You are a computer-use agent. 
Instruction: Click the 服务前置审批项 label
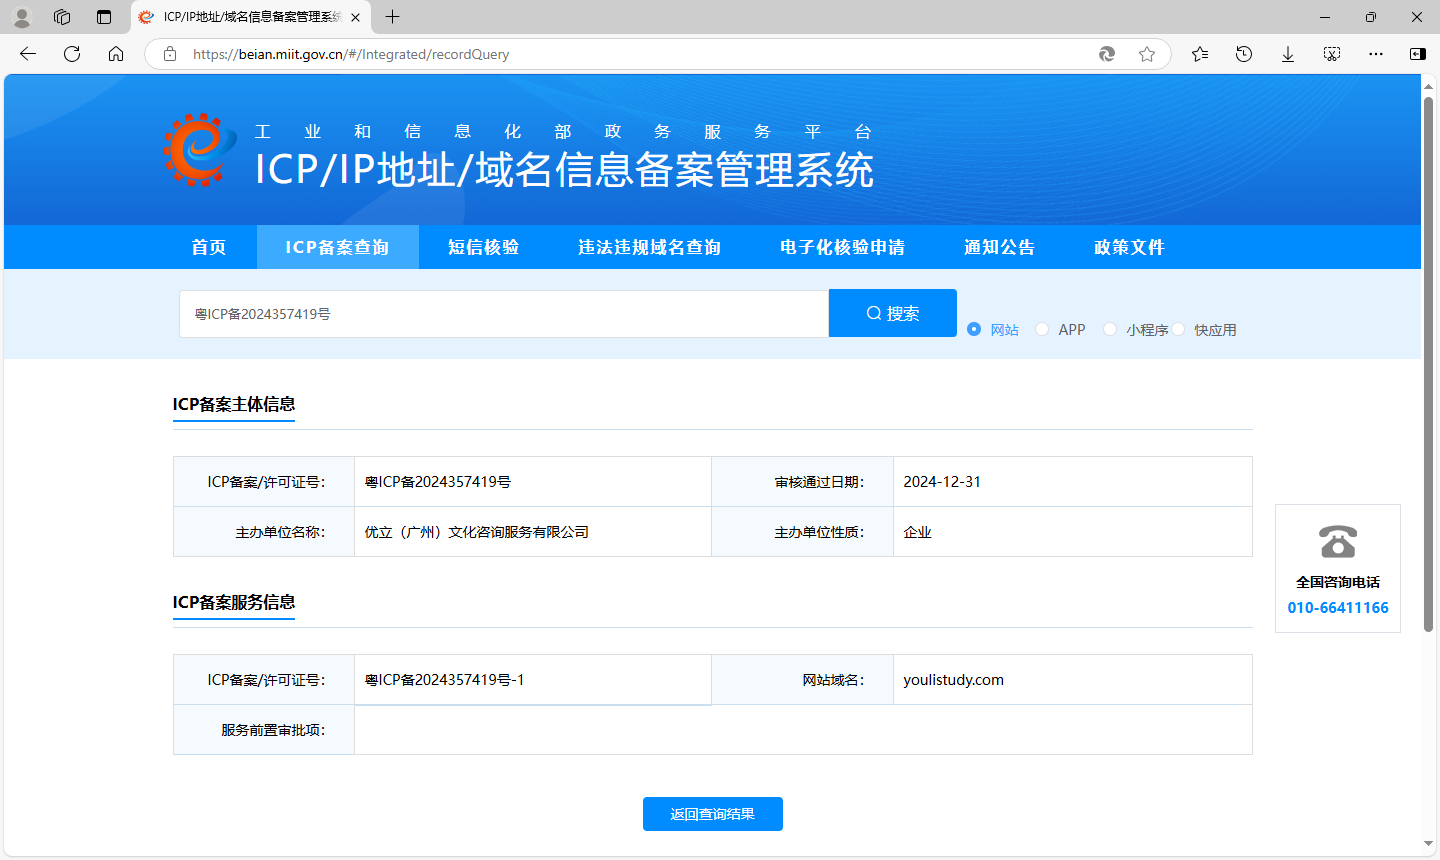(273, 730)
